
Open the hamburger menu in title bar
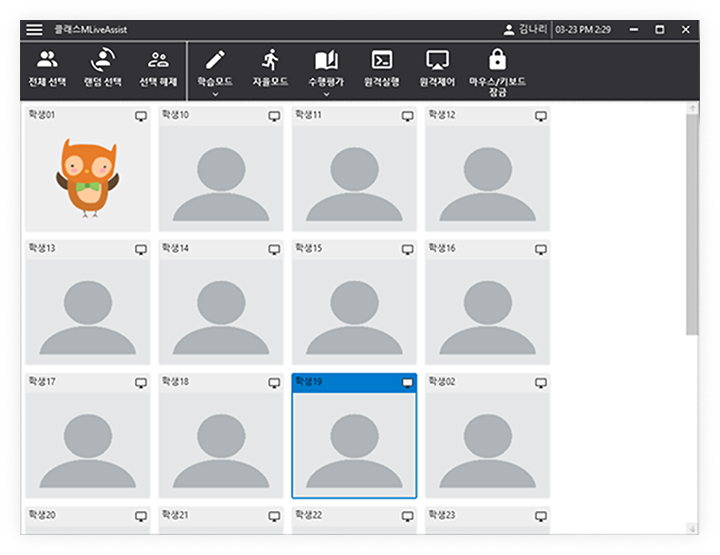pyautogui.click(x=35, y=30)
